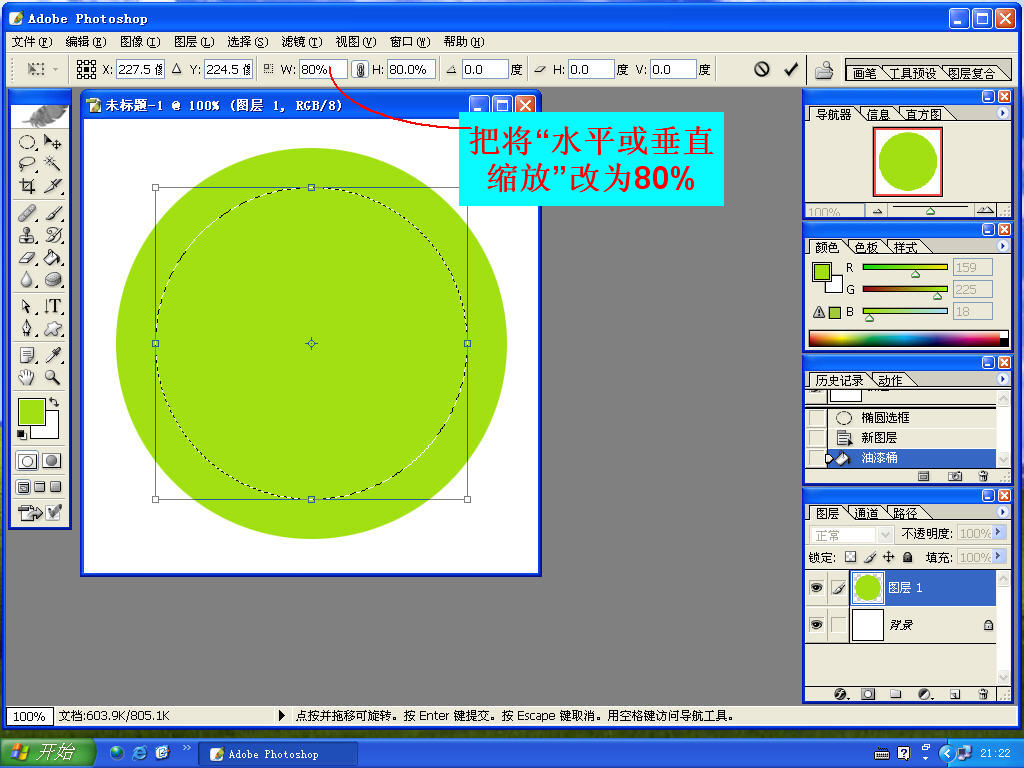Hide 图层 1 layer visibility eye

(816, 588)
